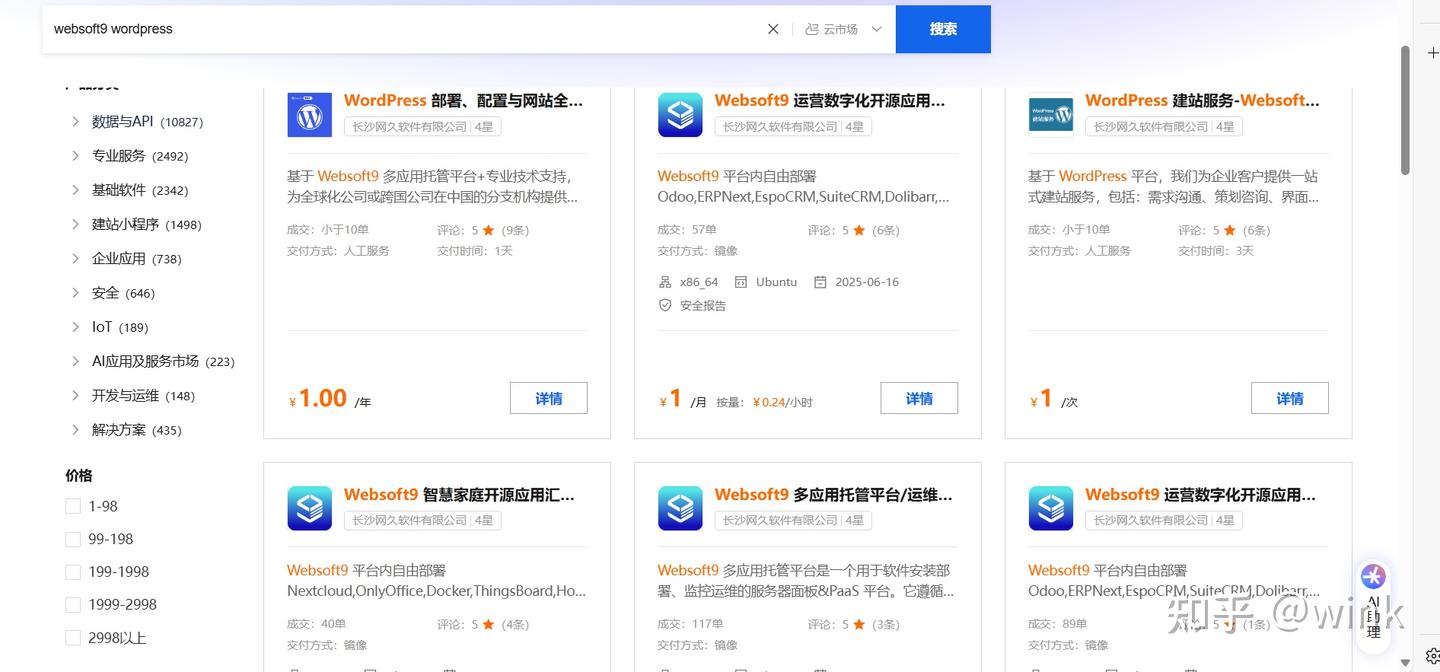Click the X icon to clear search text
The height and width of the screenshot is (672, 1440).
[x=772, y=29]
